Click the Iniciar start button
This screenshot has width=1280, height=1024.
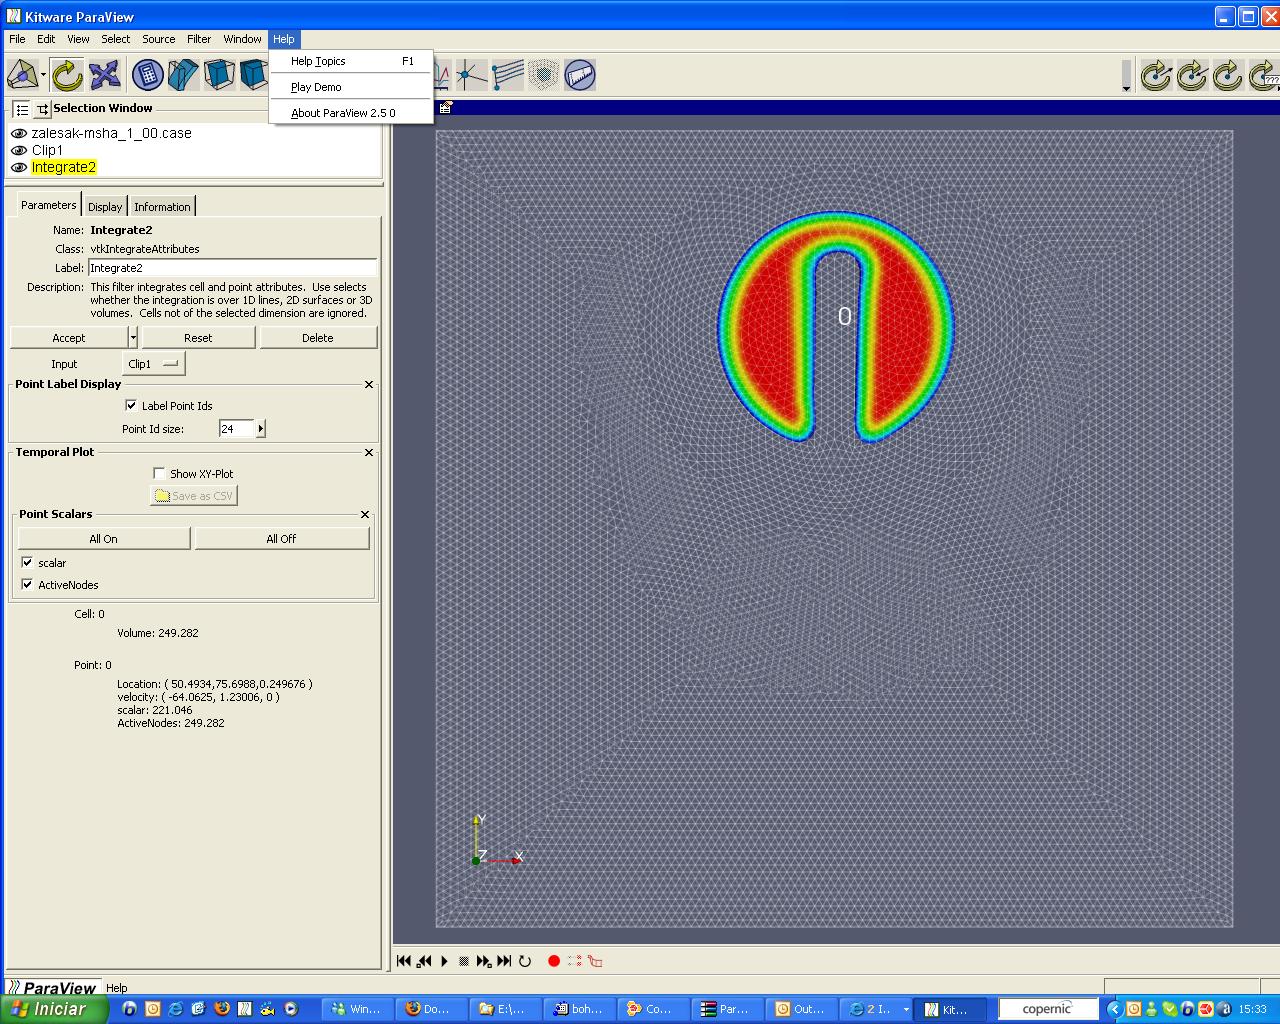point(54,1009)
